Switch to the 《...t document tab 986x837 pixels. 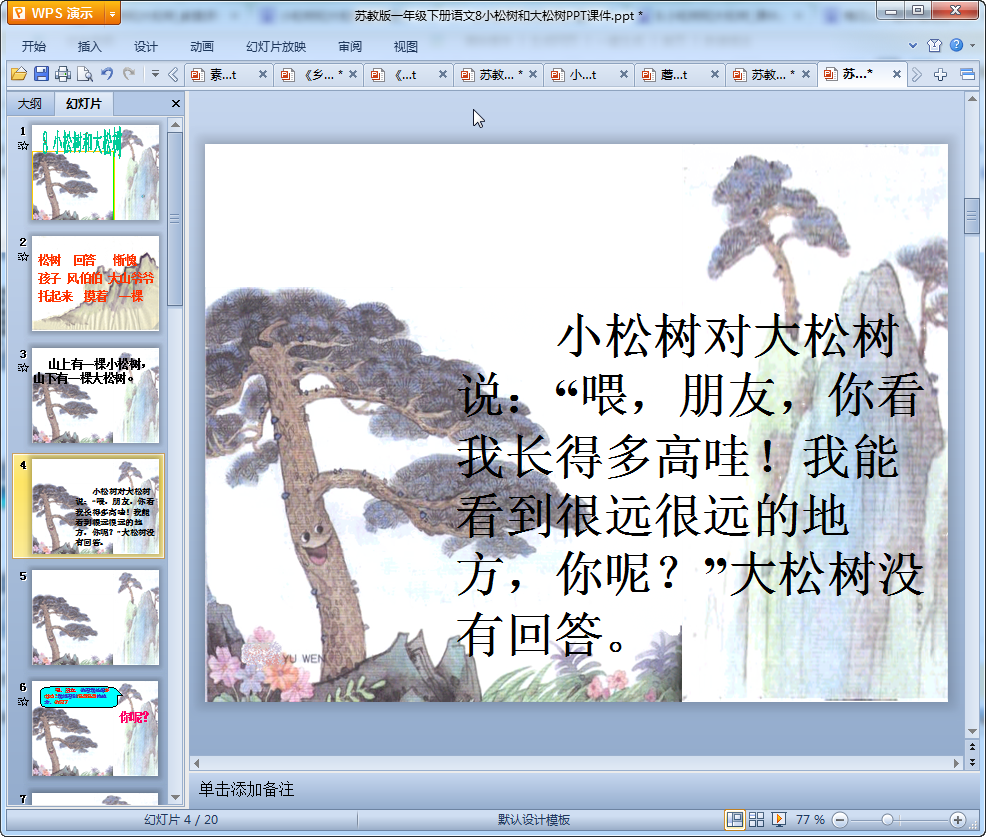click(x=402, y=75)
